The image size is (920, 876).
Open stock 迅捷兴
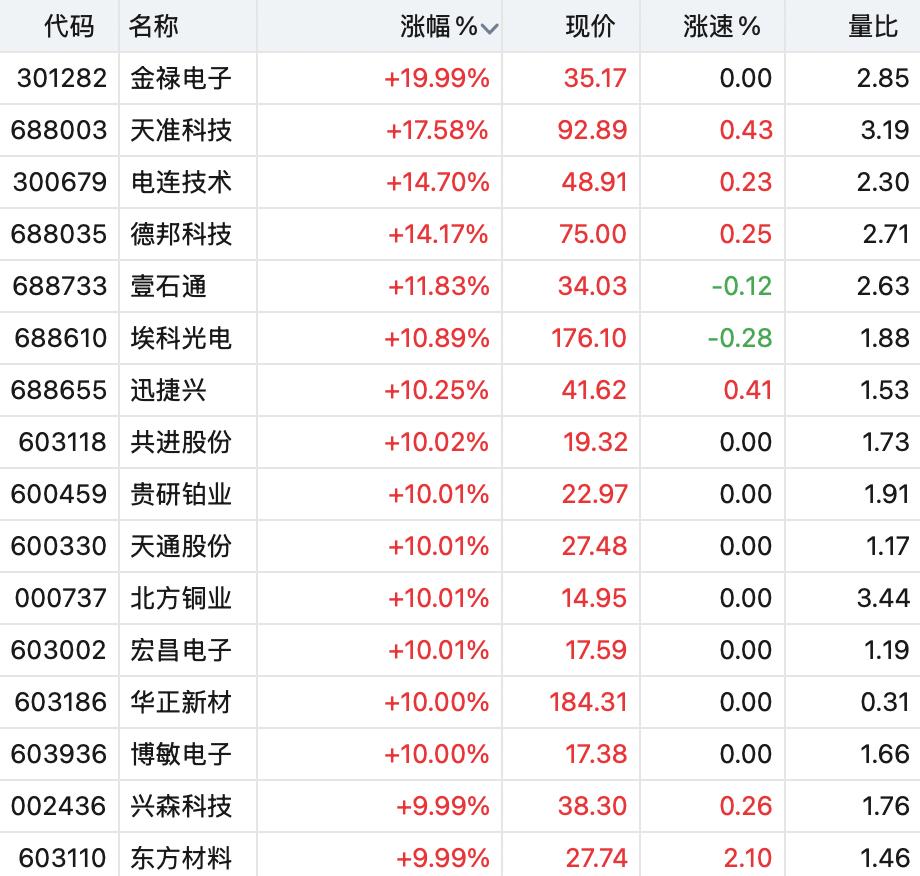[168, 390]
